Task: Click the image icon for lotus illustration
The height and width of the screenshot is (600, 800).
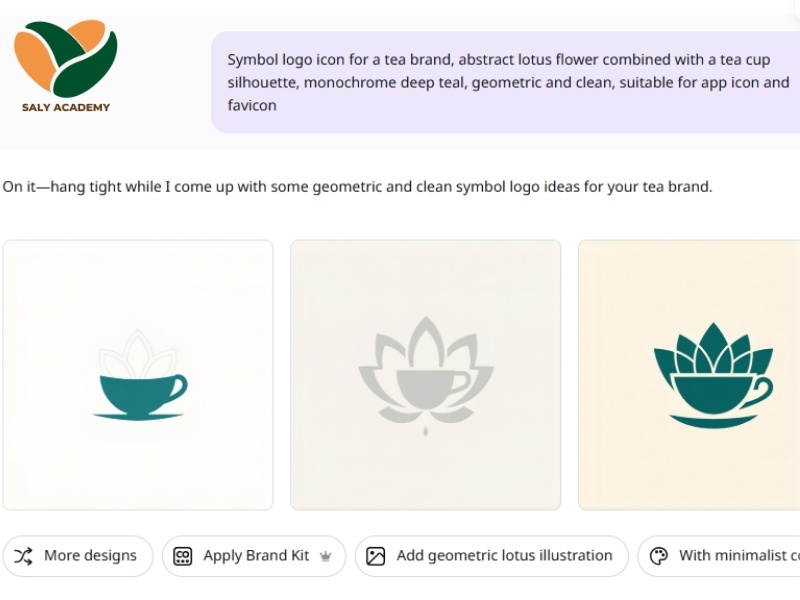Action: coord(376,556)
